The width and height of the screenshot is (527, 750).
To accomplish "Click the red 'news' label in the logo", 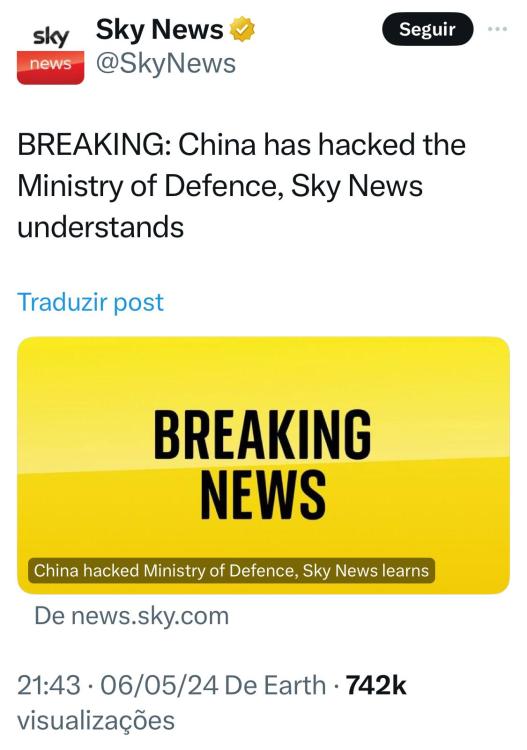I will (50, 64).
